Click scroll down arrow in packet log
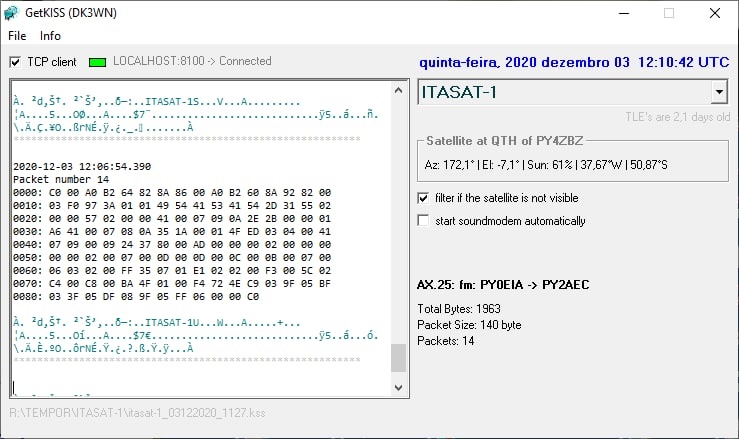Screen dimensions: 739x439 [x=398, y=388]
